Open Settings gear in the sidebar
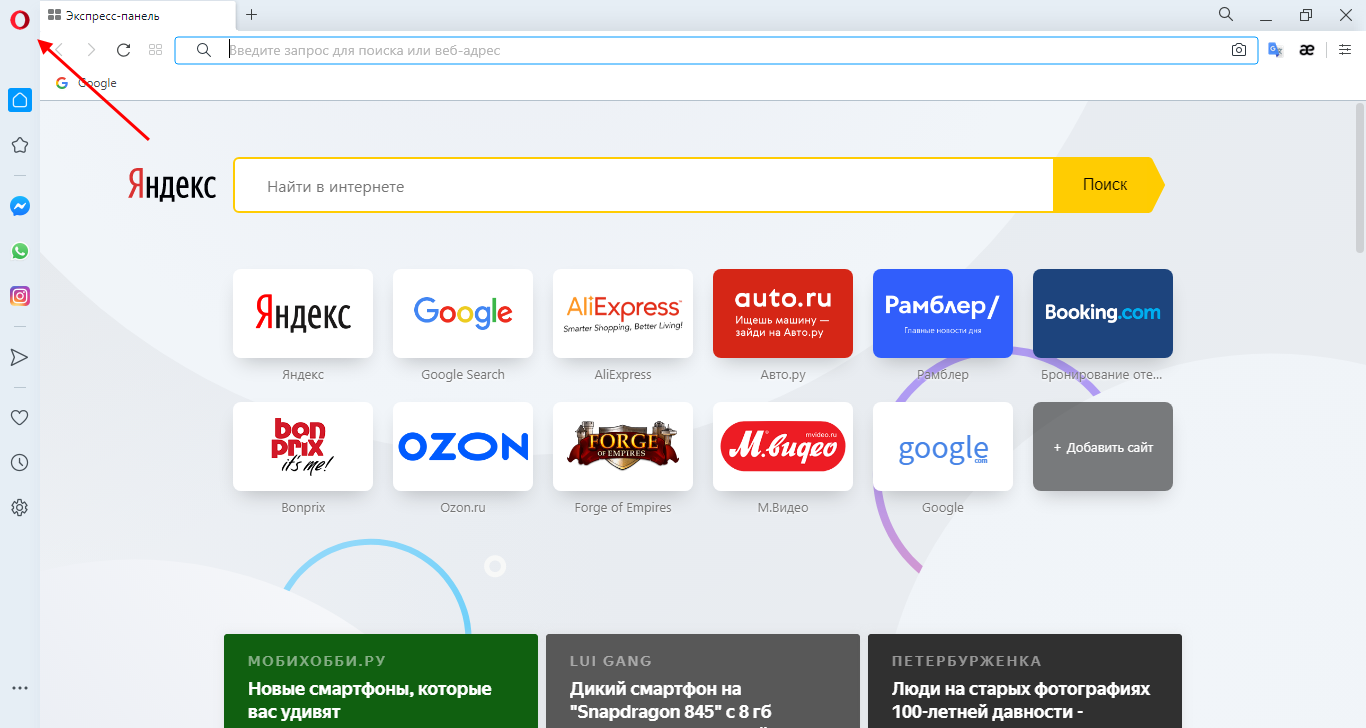 click(19, 508)
